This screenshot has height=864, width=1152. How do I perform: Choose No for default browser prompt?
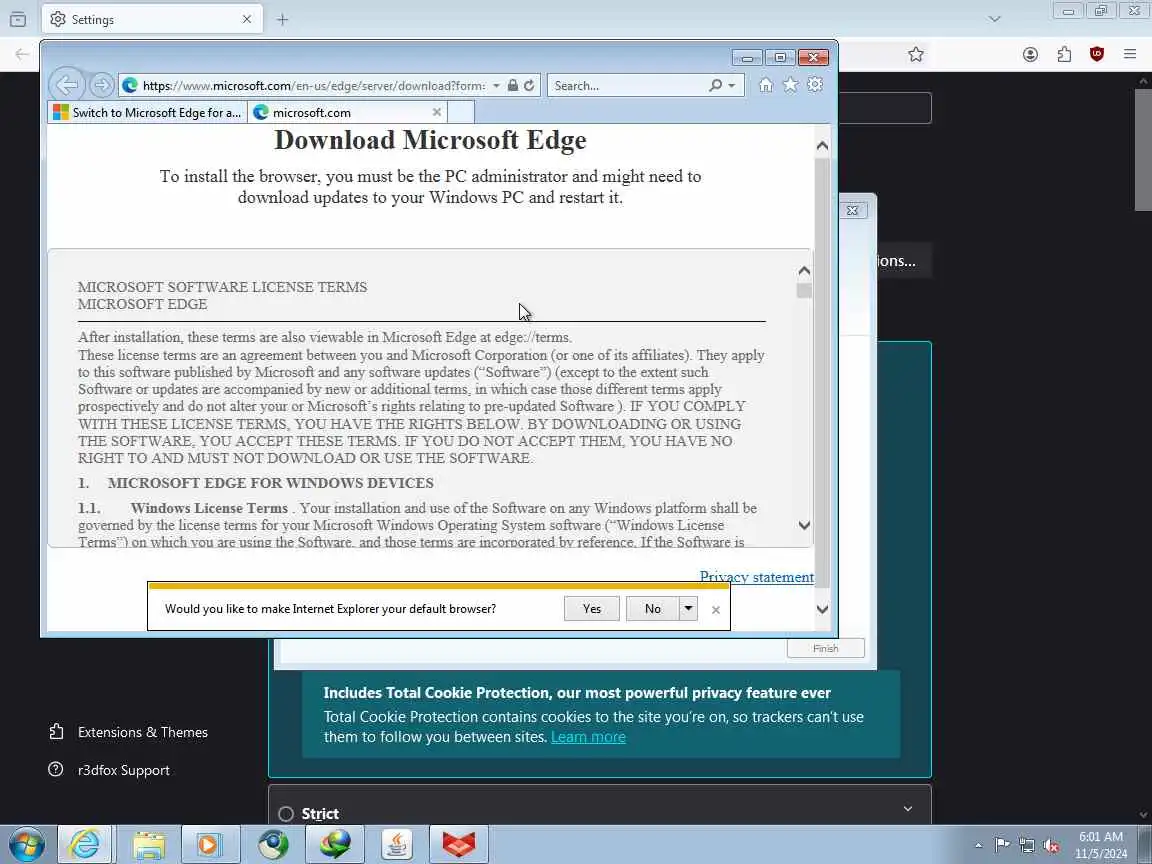coord(652,608)
